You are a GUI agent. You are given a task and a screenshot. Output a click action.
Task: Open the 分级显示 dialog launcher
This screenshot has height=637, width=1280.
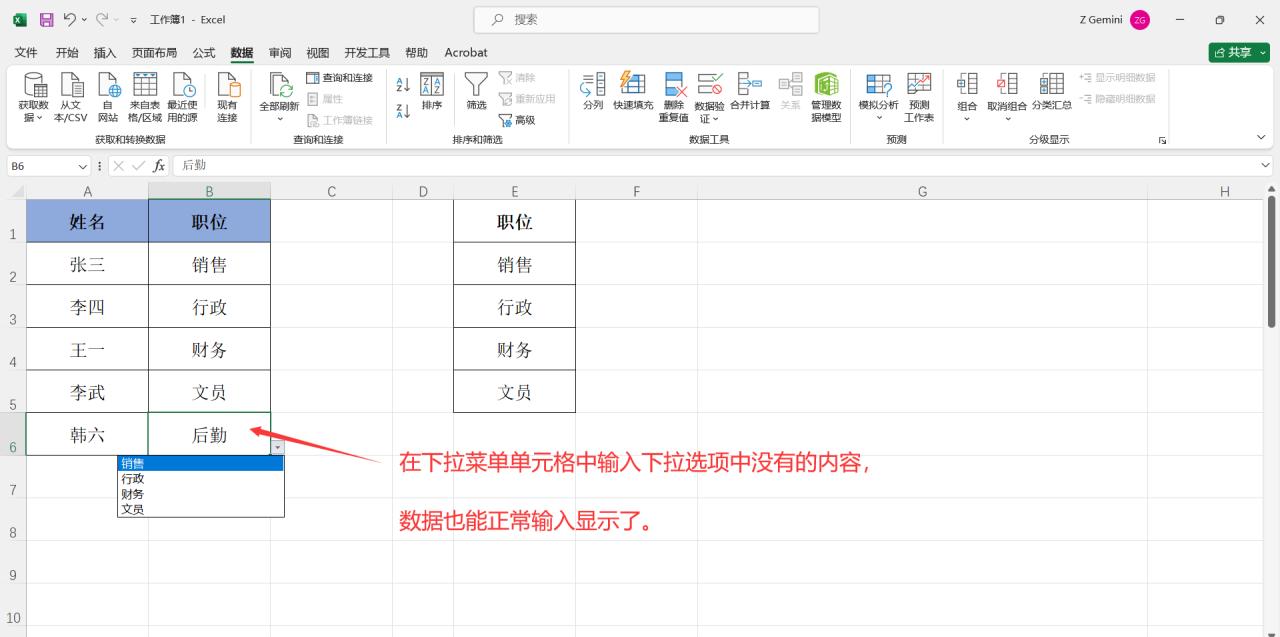click(1162, 140)
